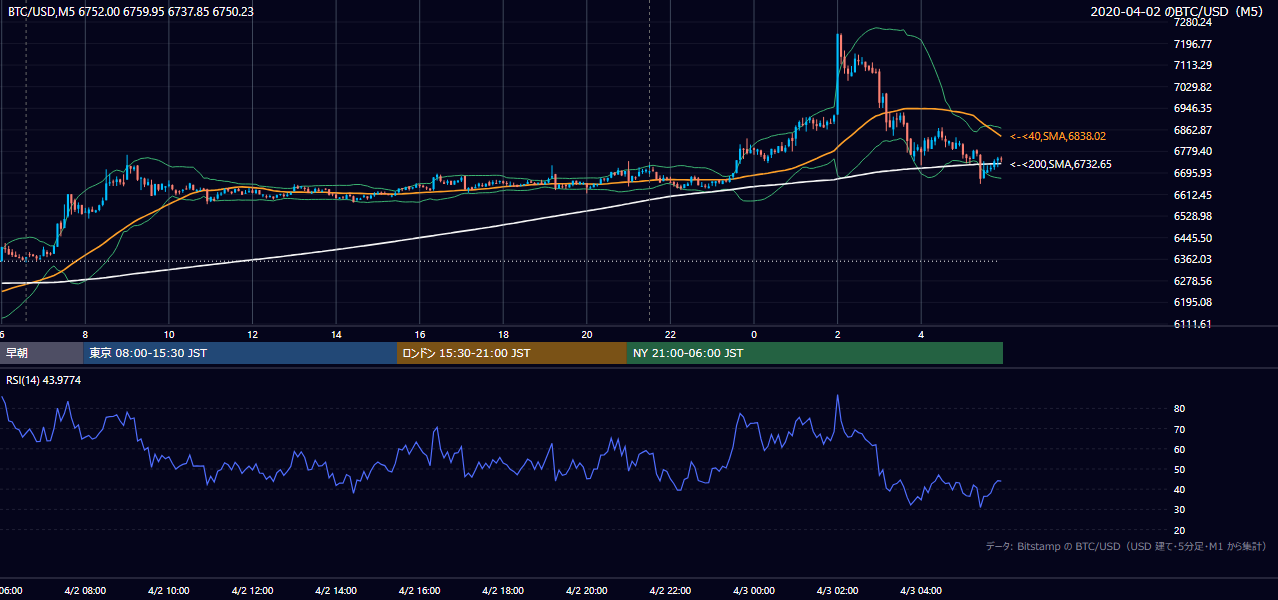Screen dimensions: 1278x600
Task: Click the 4/3 04:00 time label
Action: point(921,591)
